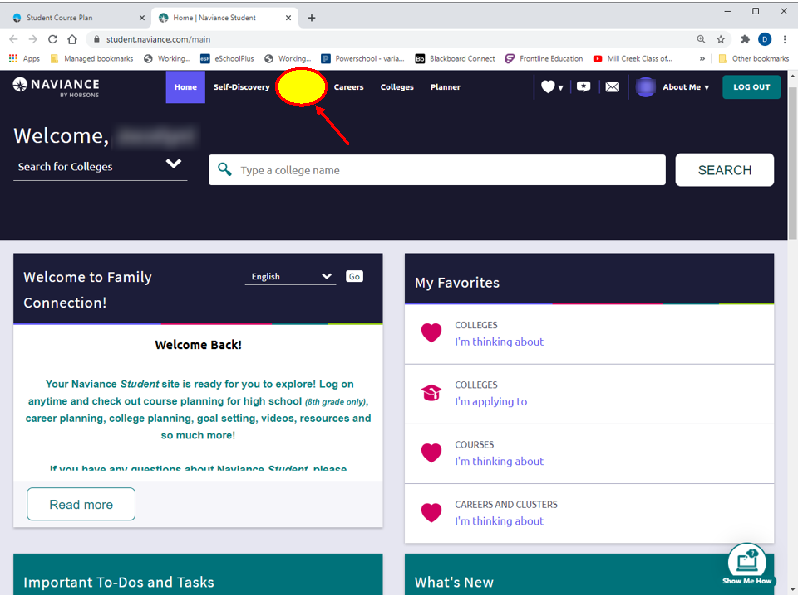The image size is (800, 600).
Task: Open Courses I'm thinking about link
Action: click(499, 461)
